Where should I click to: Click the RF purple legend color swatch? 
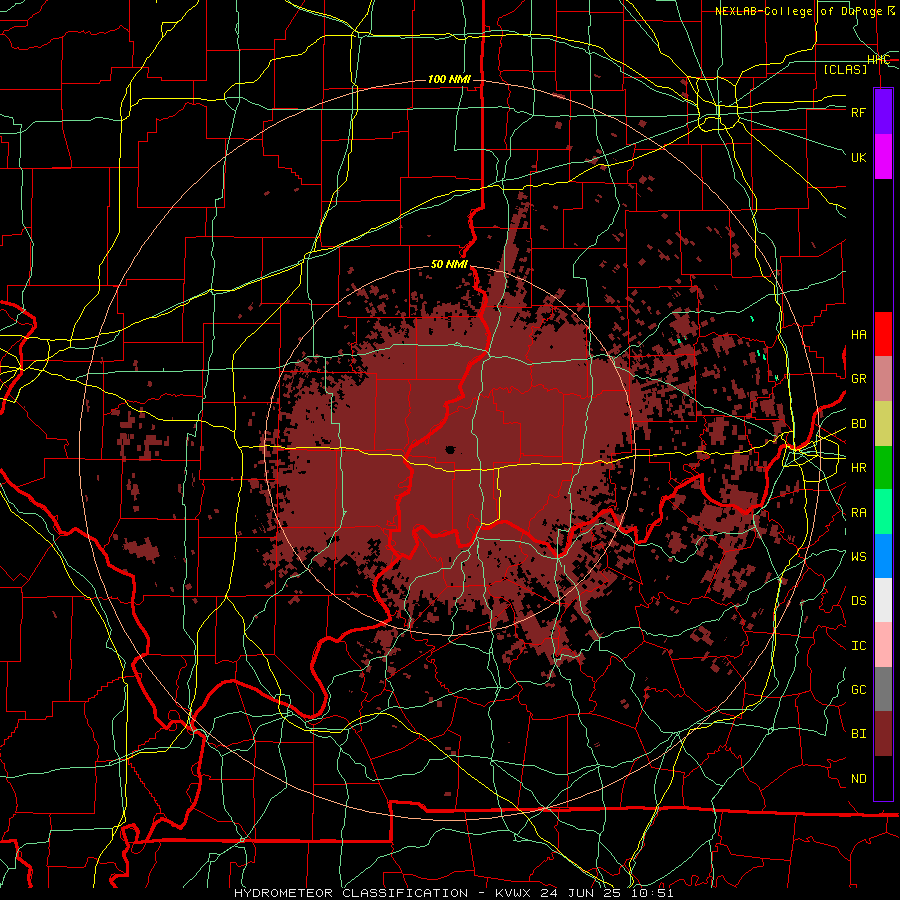pyautogui.click(x=883, y=112)
